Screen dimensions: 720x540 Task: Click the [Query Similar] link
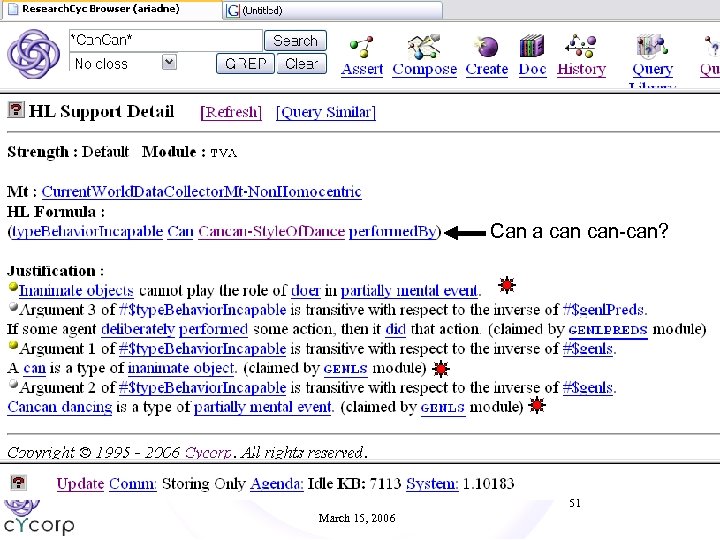326,112
